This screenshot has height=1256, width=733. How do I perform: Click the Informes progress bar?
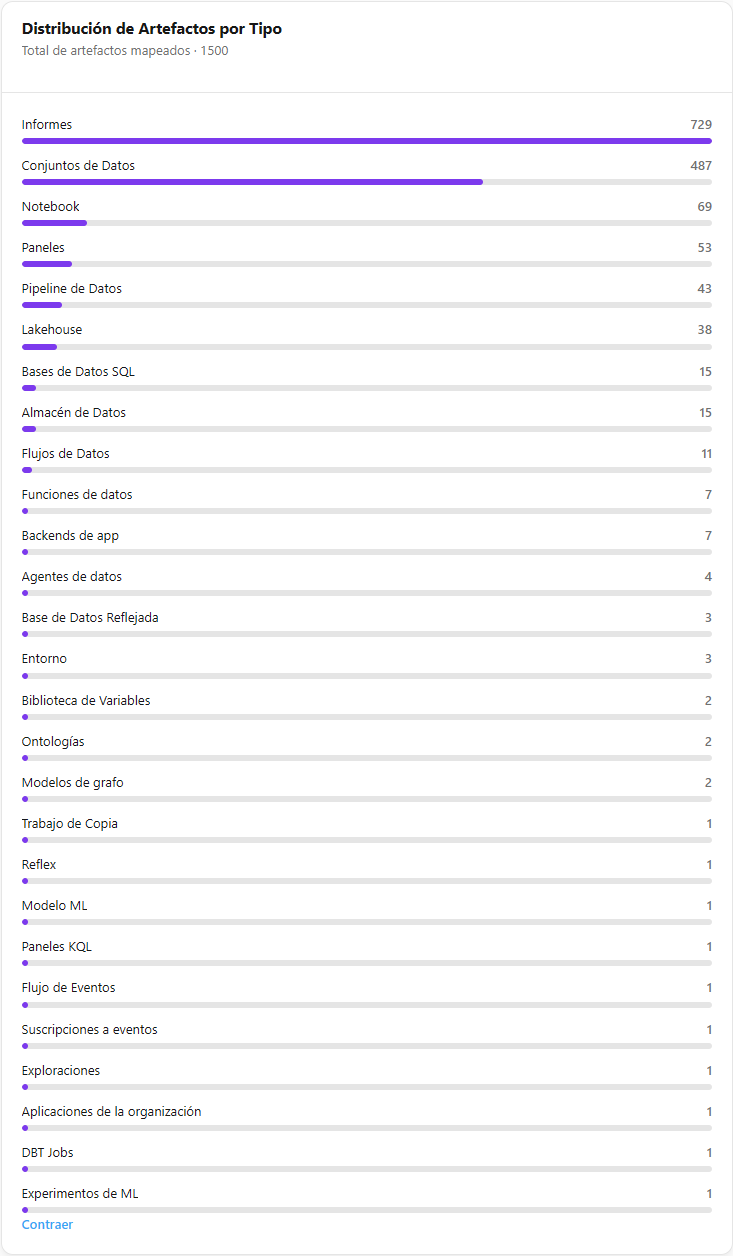tap(367, 141)
